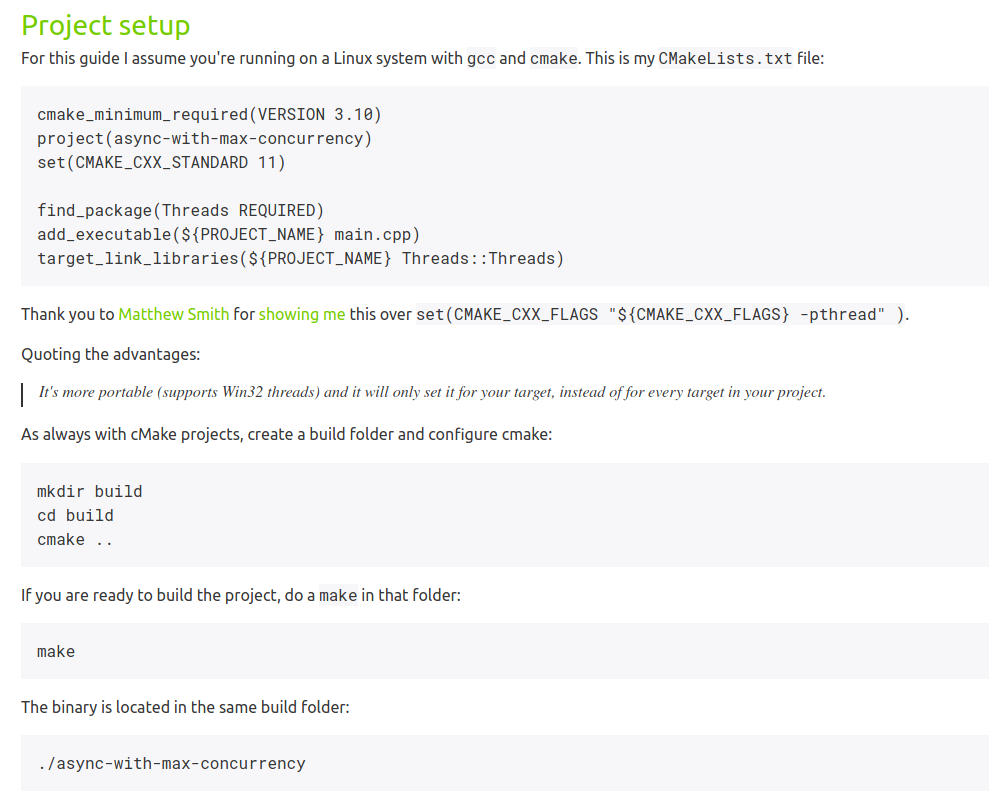The width and height of the screenshot is (1002, 800).
Task: Click the inline make word in paragraph
Action: 338,596
